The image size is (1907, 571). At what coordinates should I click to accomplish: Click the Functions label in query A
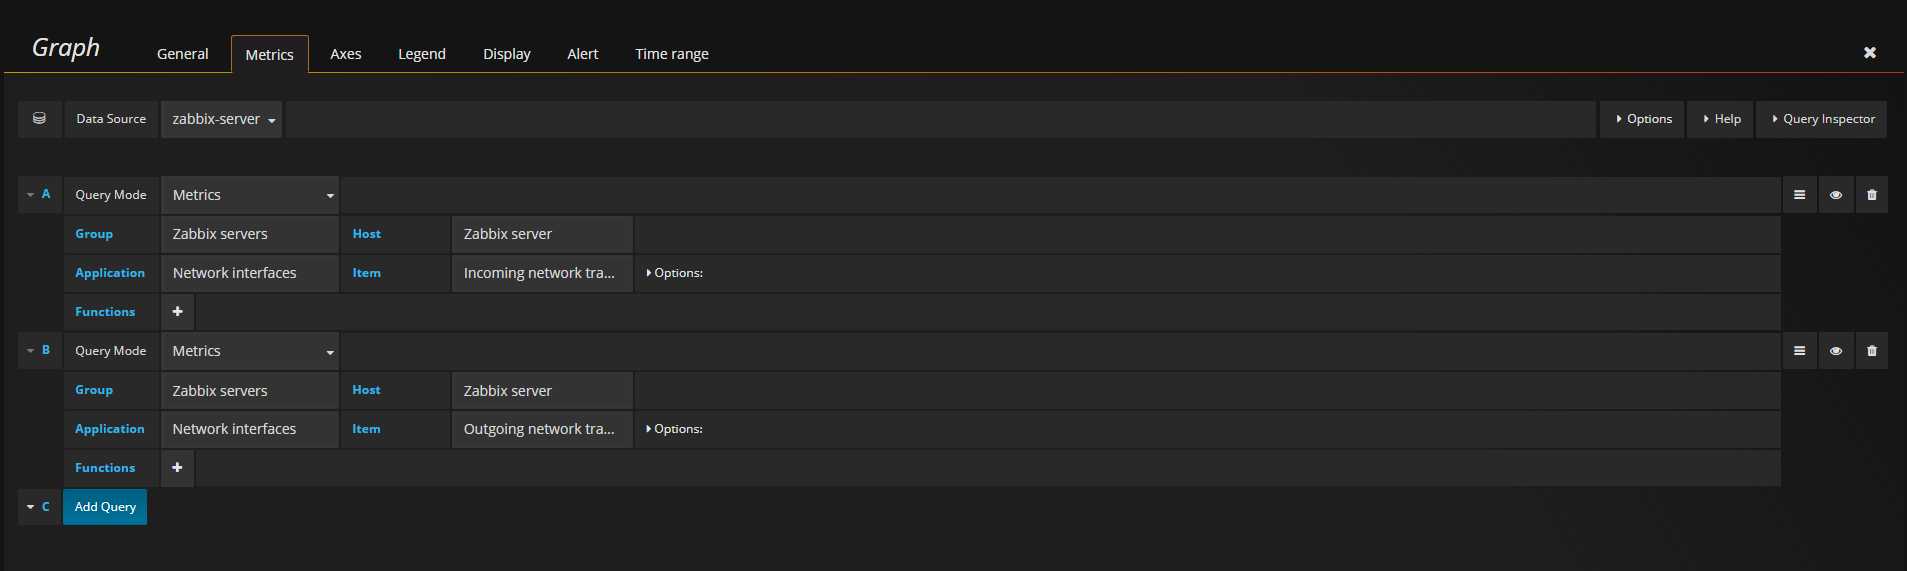(x=105, y=312)
